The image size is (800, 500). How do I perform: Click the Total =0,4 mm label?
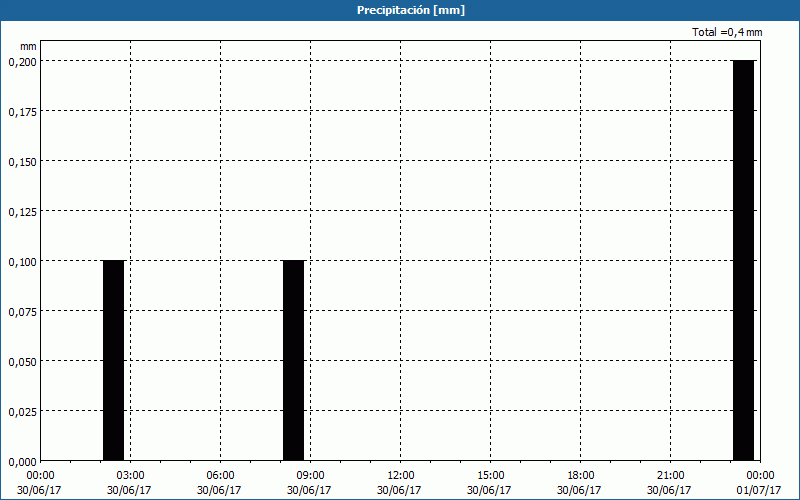727,33
